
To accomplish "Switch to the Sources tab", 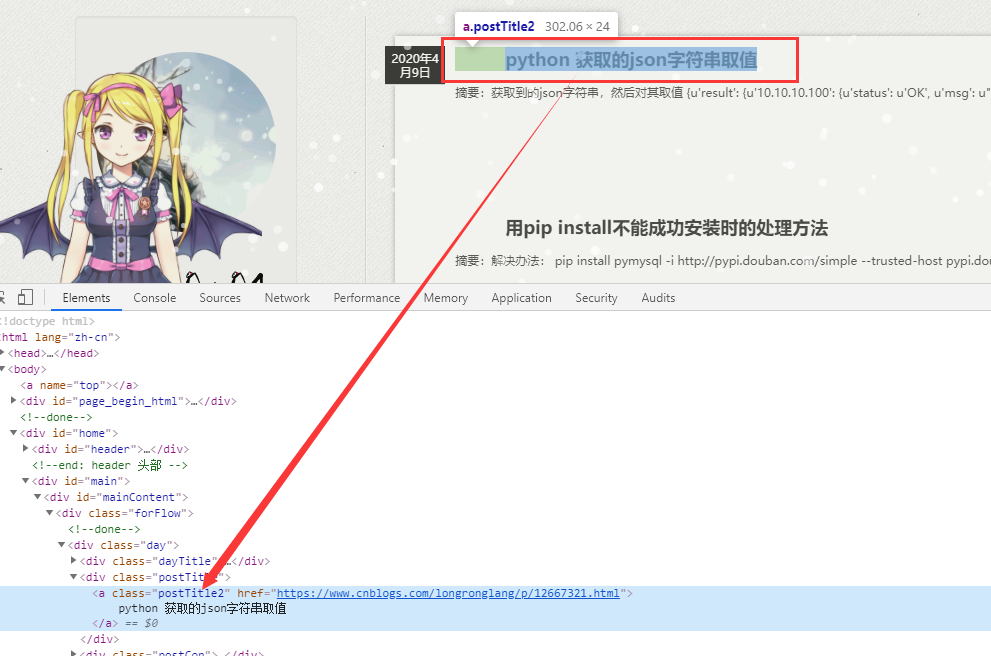I will coord(220,297).
